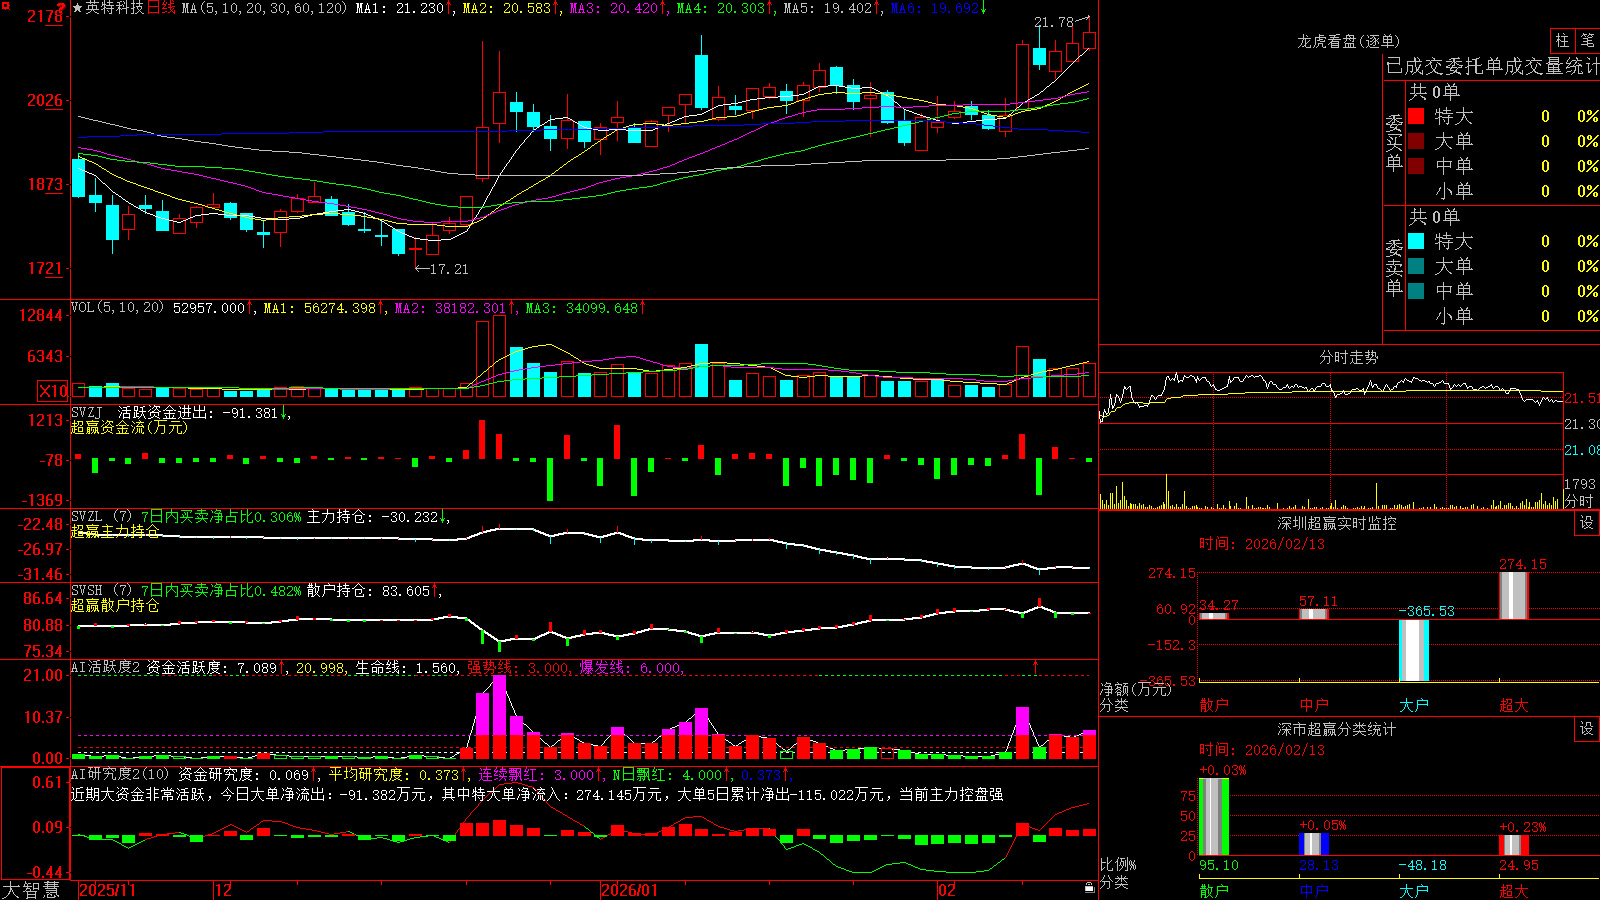Click the 委卖单 vertical section label
This screenshot has height=900, width=1600.
tap(1394, 267)
